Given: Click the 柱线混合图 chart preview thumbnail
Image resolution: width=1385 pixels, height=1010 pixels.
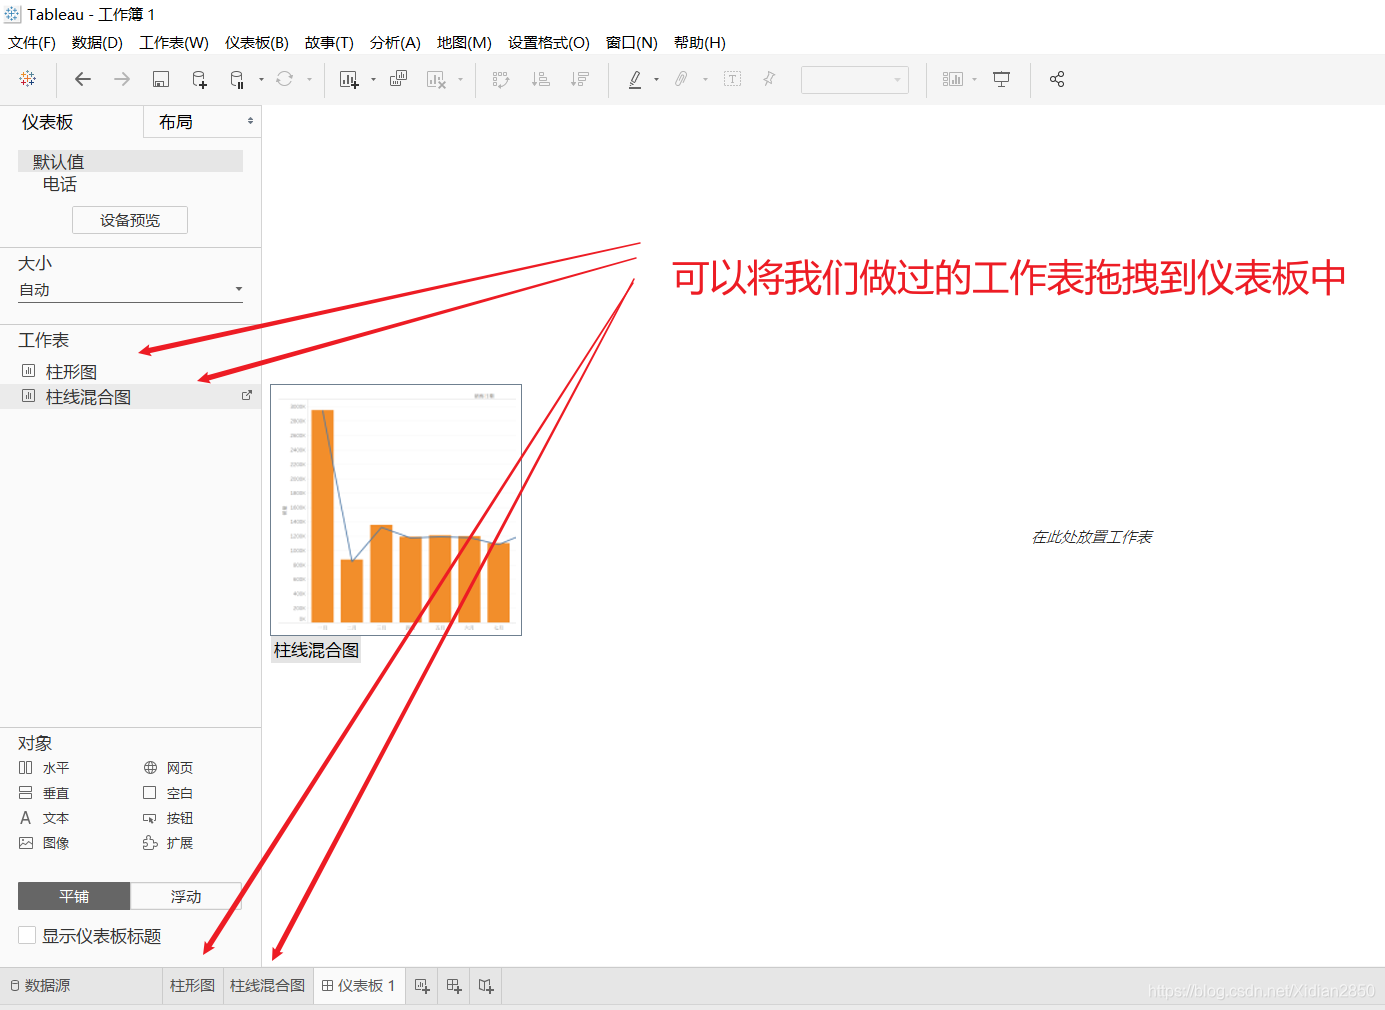Looking at the screenshot, I should point(396,510).
